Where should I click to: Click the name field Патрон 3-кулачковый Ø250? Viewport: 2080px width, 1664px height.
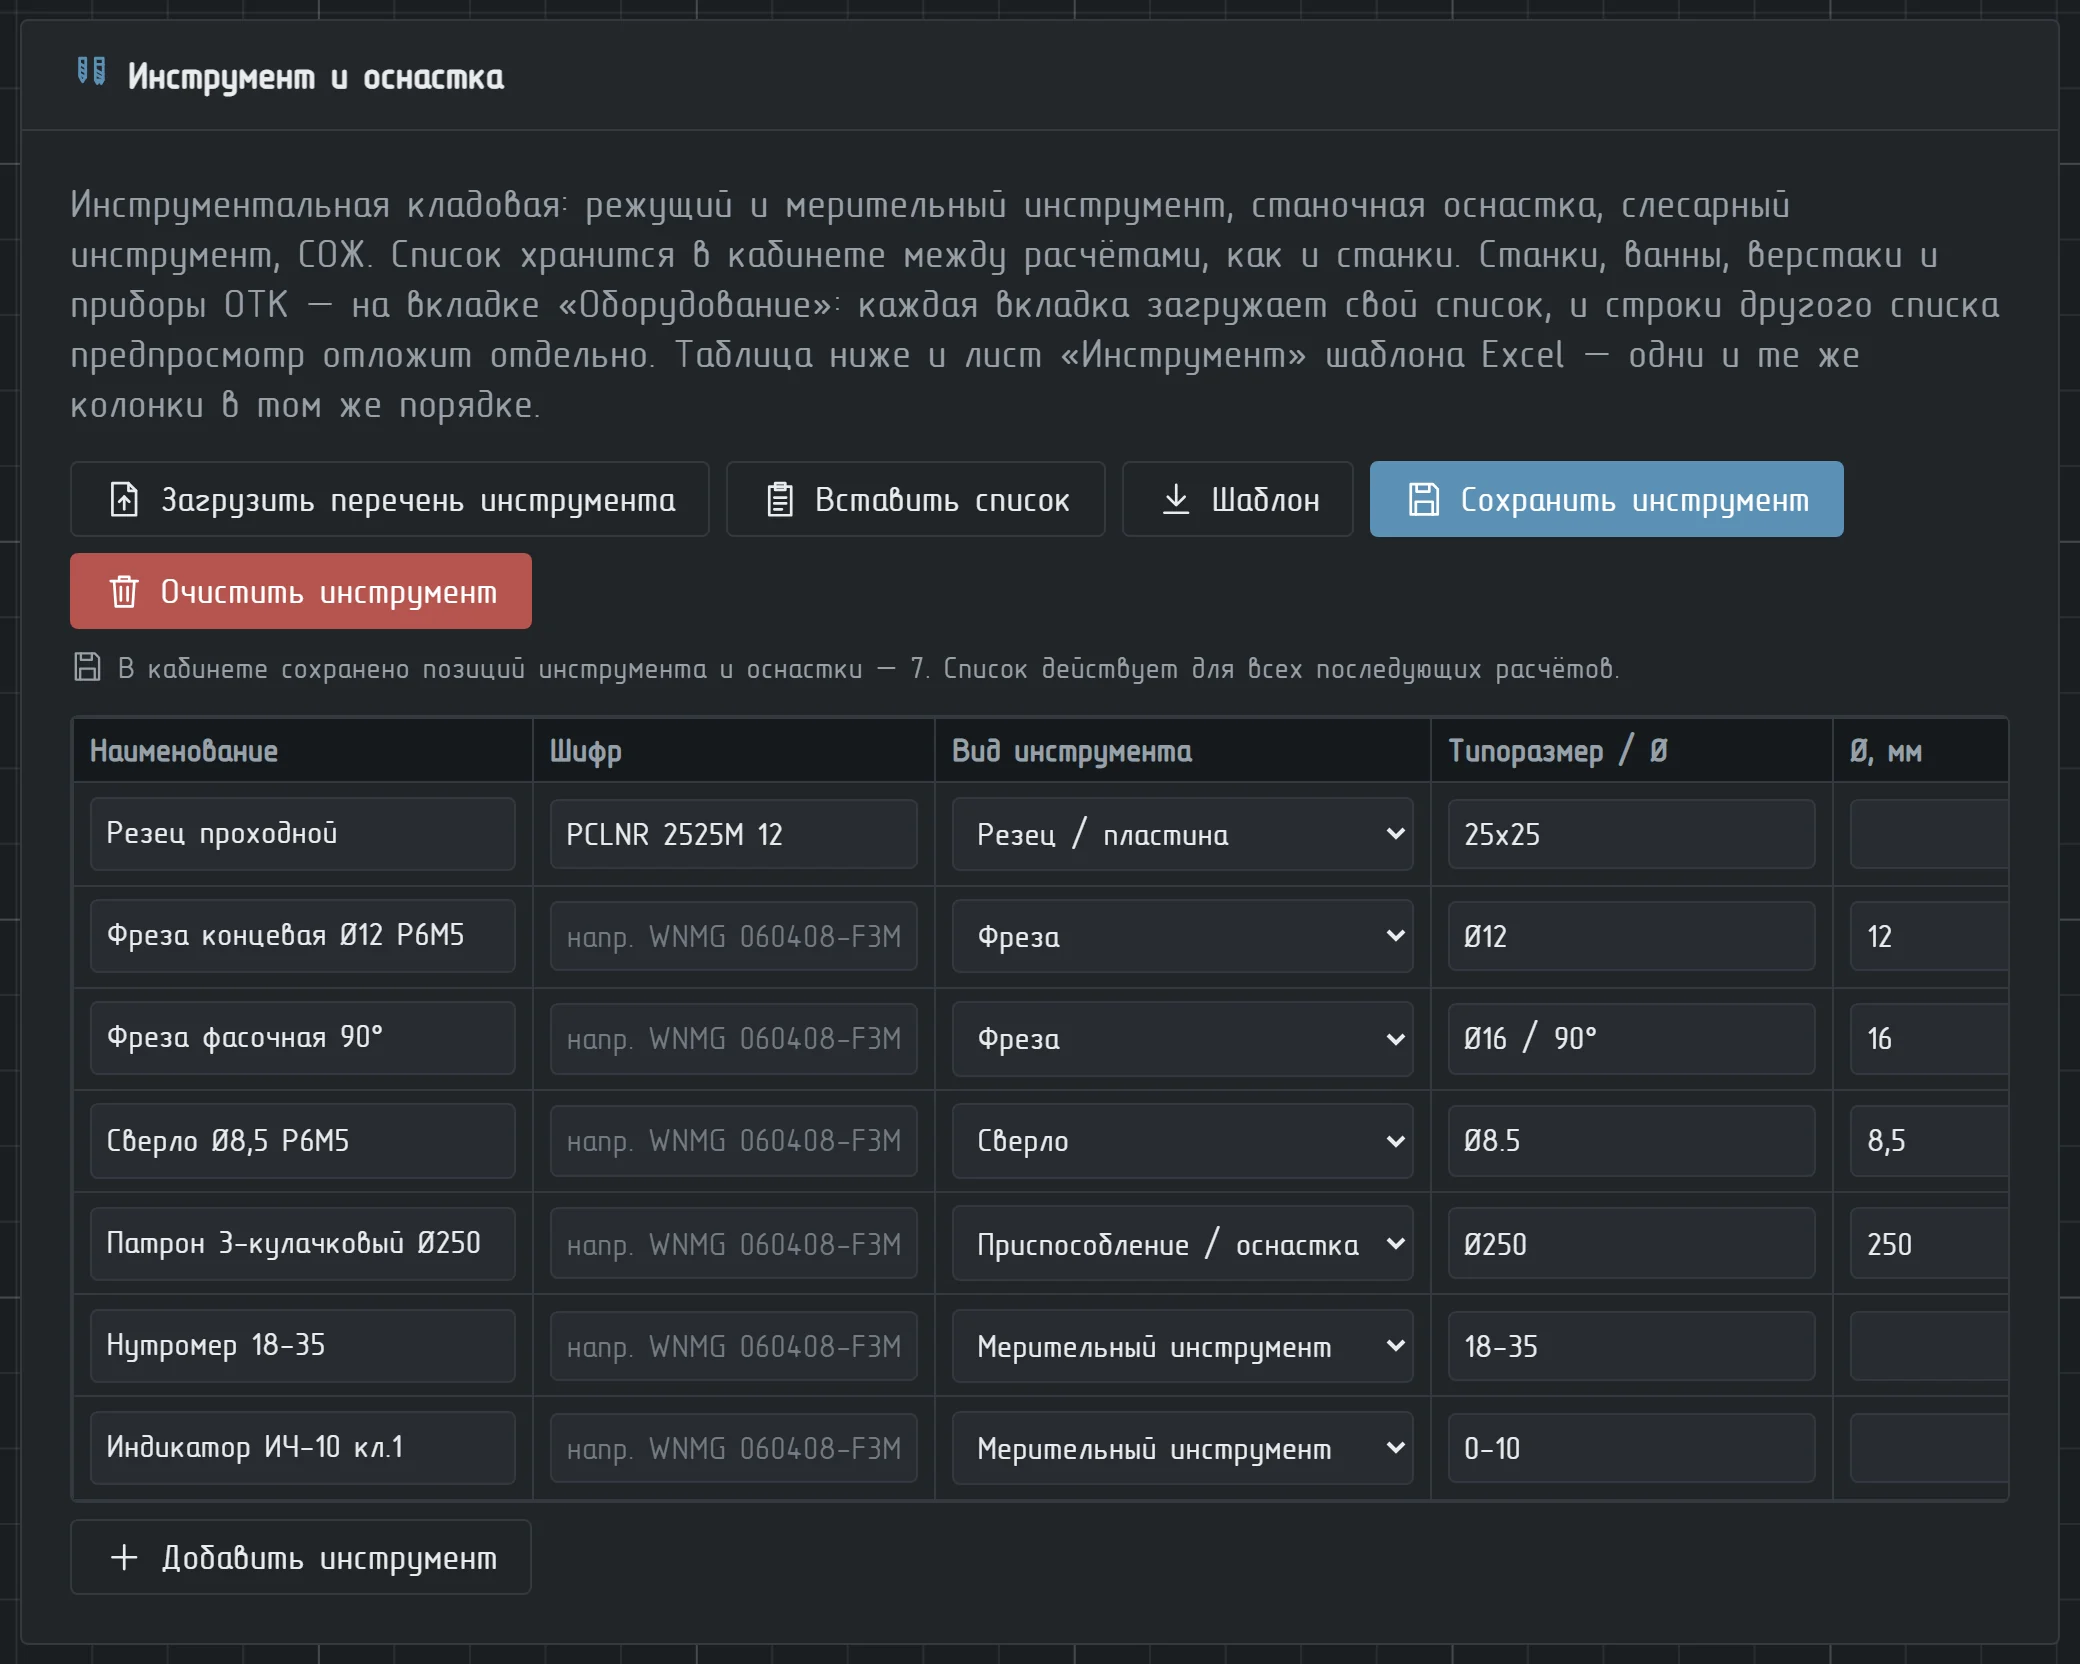coord(303,1244)
